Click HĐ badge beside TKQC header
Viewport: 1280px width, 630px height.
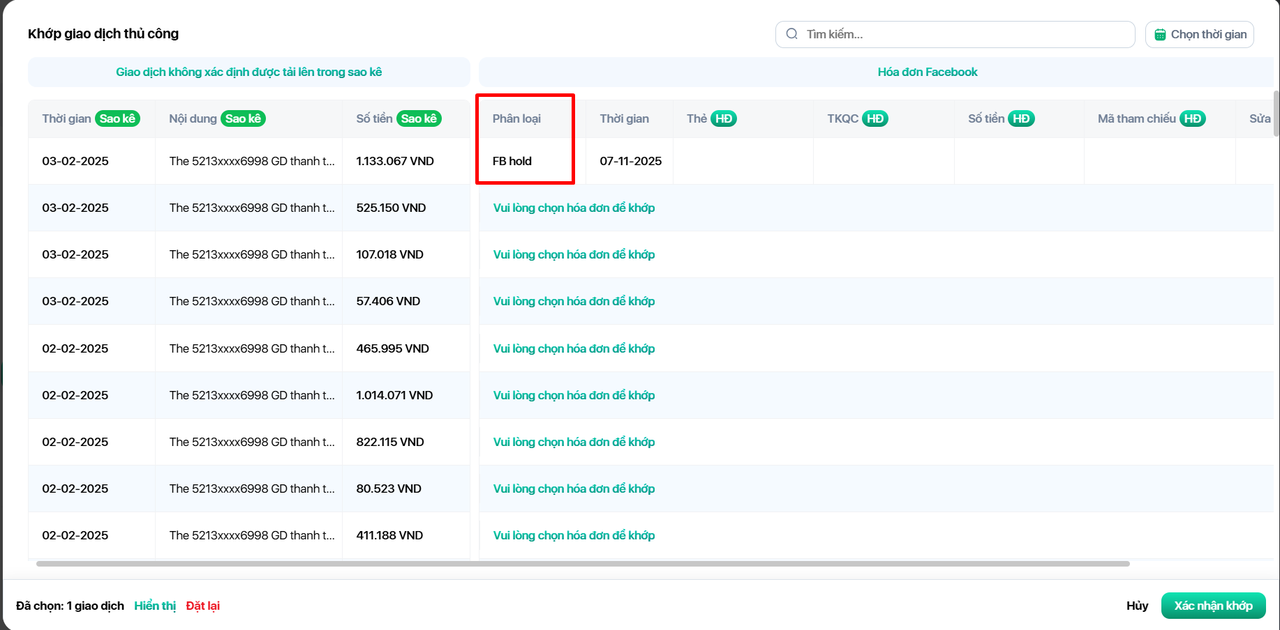pyautogui.click(x=875, y=118)
